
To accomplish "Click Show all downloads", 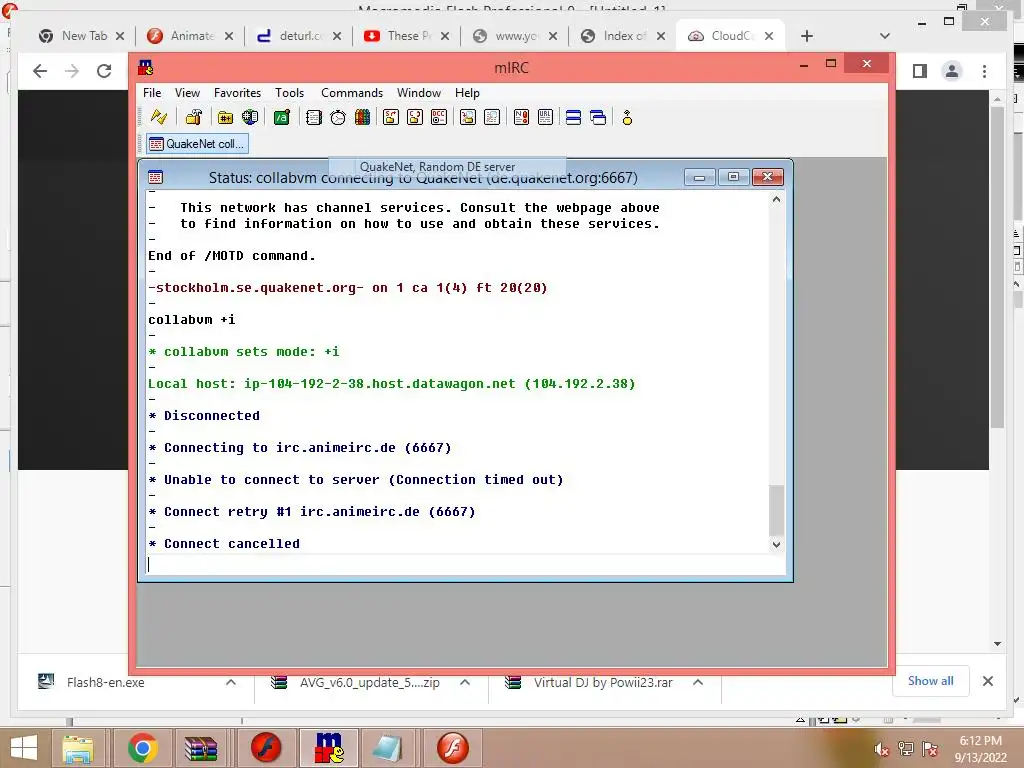I will point(931,681).
